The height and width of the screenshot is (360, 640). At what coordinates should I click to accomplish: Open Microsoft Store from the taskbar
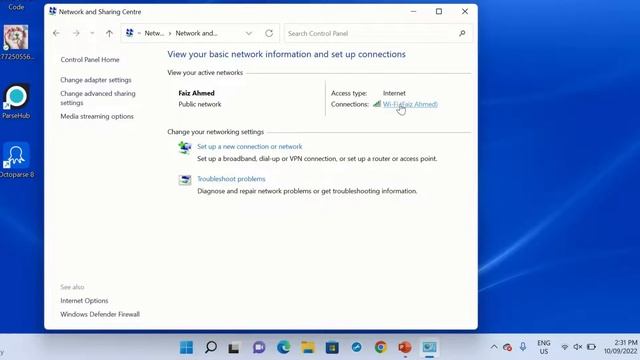click(332, 347)
